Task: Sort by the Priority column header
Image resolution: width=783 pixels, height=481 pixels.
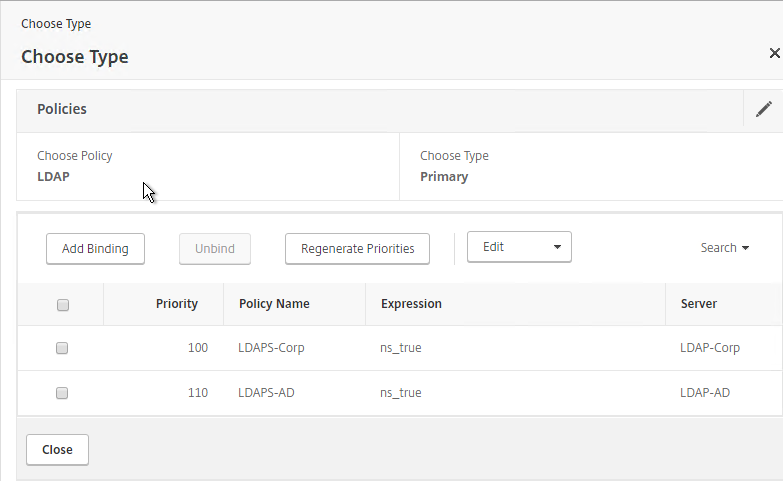Action: 177,304
